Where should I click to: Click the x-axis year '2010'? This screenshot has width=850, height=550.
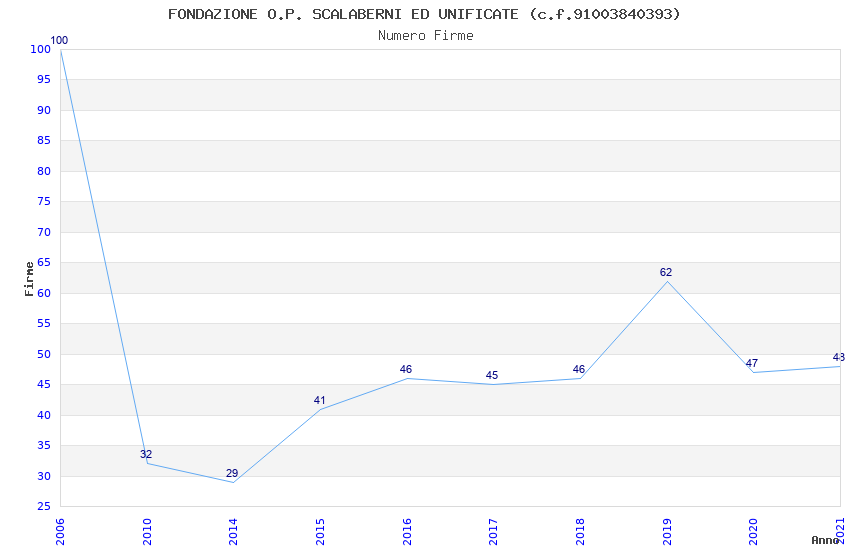[x=147, y=532]
